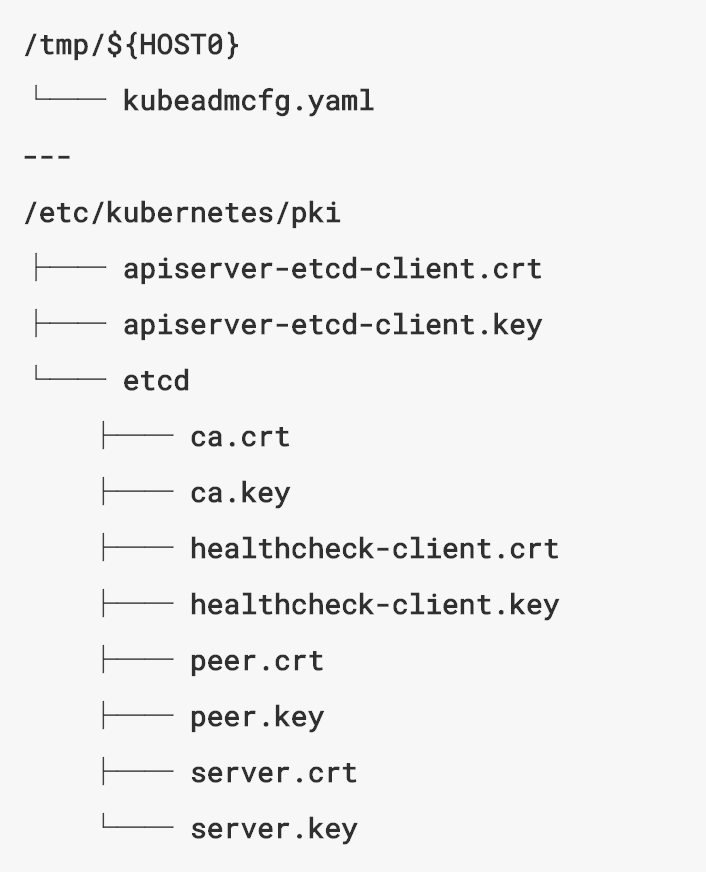706x872 pixels.
Task: Select apiserver-etcd-client.crt in the tree
Action: click(x=332, y=269)
